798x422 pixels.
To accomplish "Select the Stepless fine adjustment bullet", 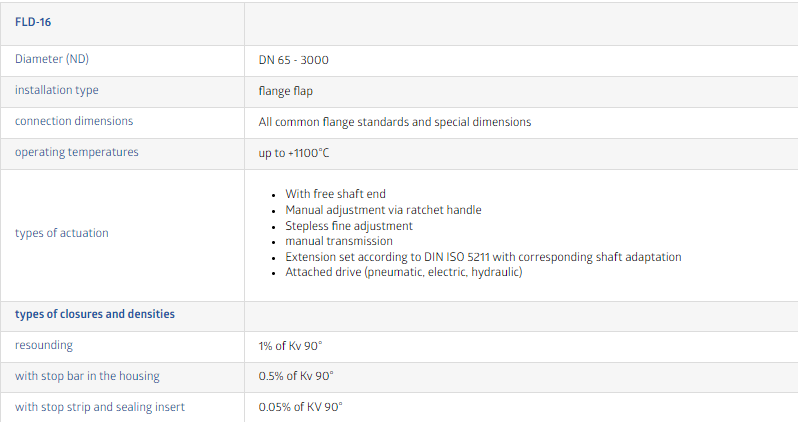I will tap(348, 226).
